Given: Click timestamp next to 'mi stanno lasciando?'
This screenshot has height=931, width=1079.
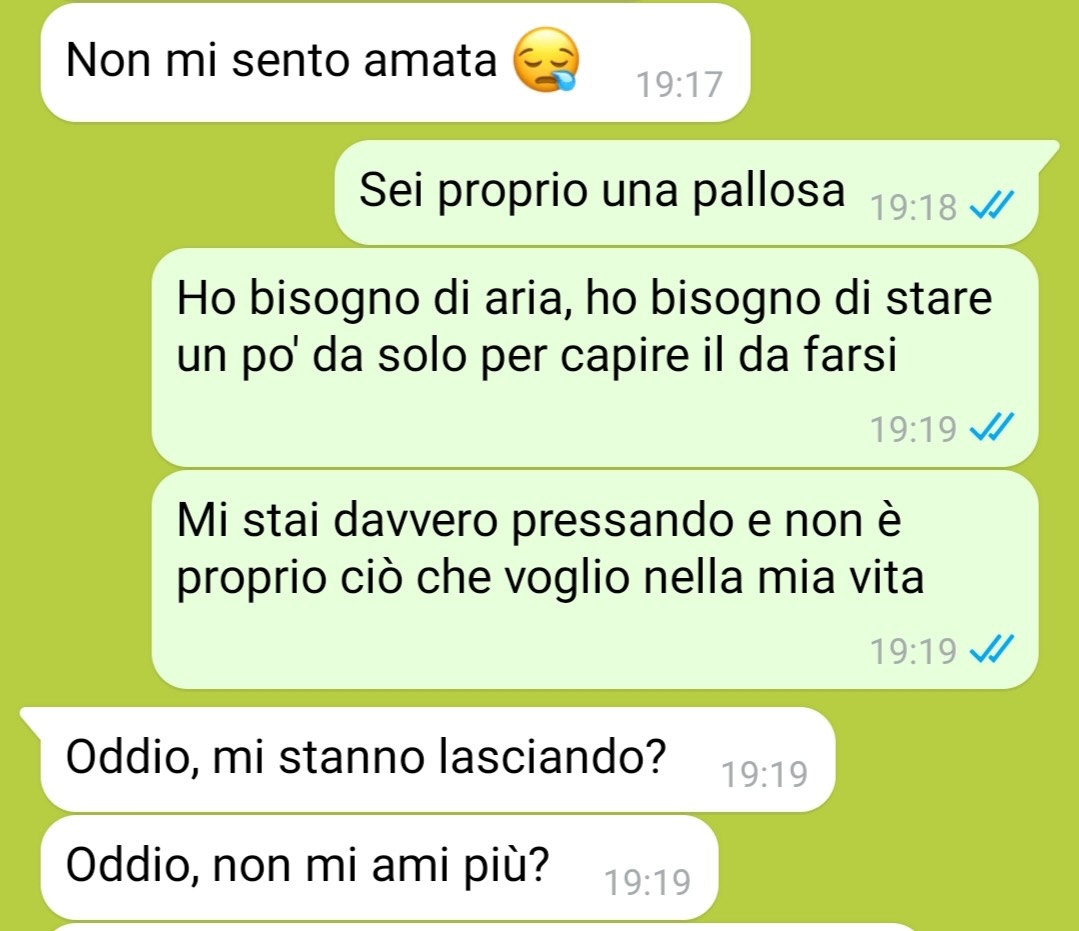Looking at the screenshot, I should coord(764,774).
